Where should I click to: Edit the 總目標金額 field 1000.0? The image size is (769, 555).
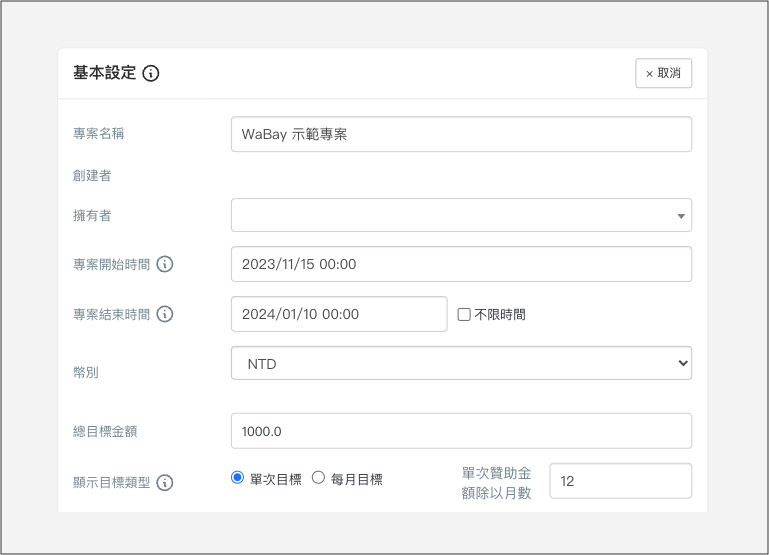point(461,431)
